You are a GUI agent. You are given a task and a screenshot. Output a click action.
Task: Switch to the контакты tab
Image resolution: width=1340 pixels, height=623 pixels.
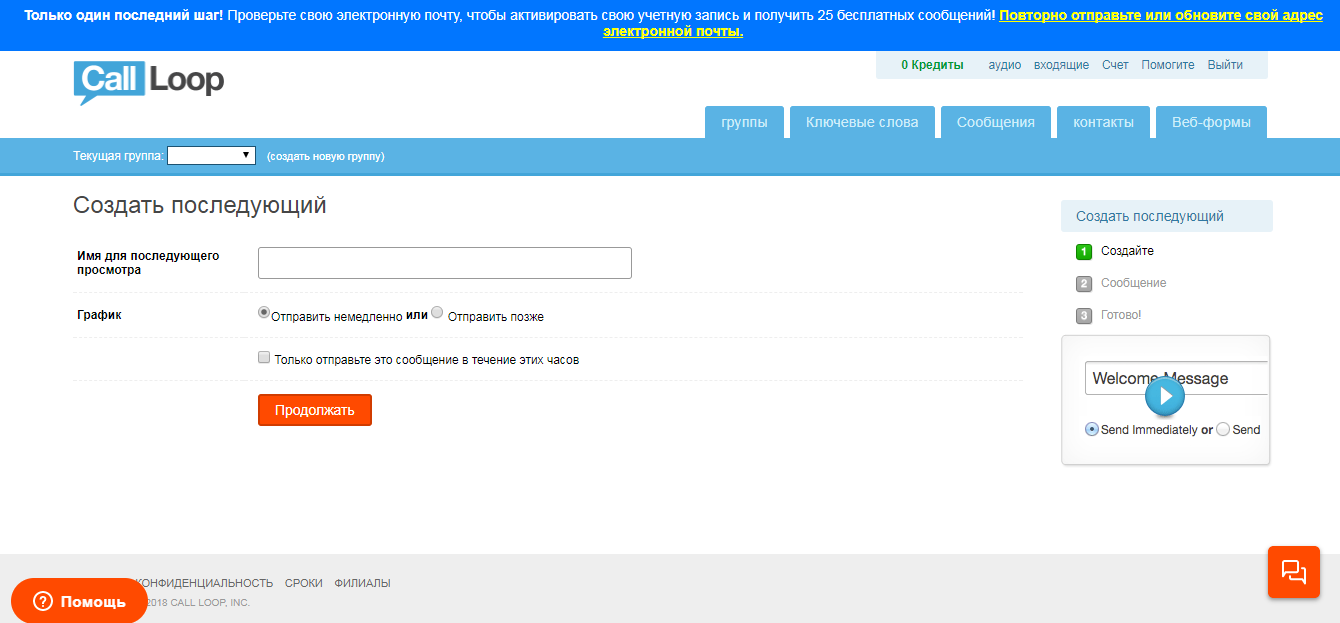pyautogui.click(x=1104, y=122)
